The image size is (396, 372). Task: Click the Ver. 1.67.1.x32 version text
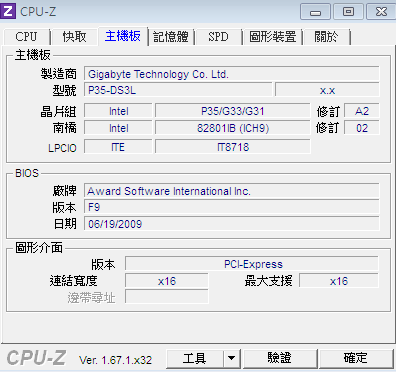point(115,360)
